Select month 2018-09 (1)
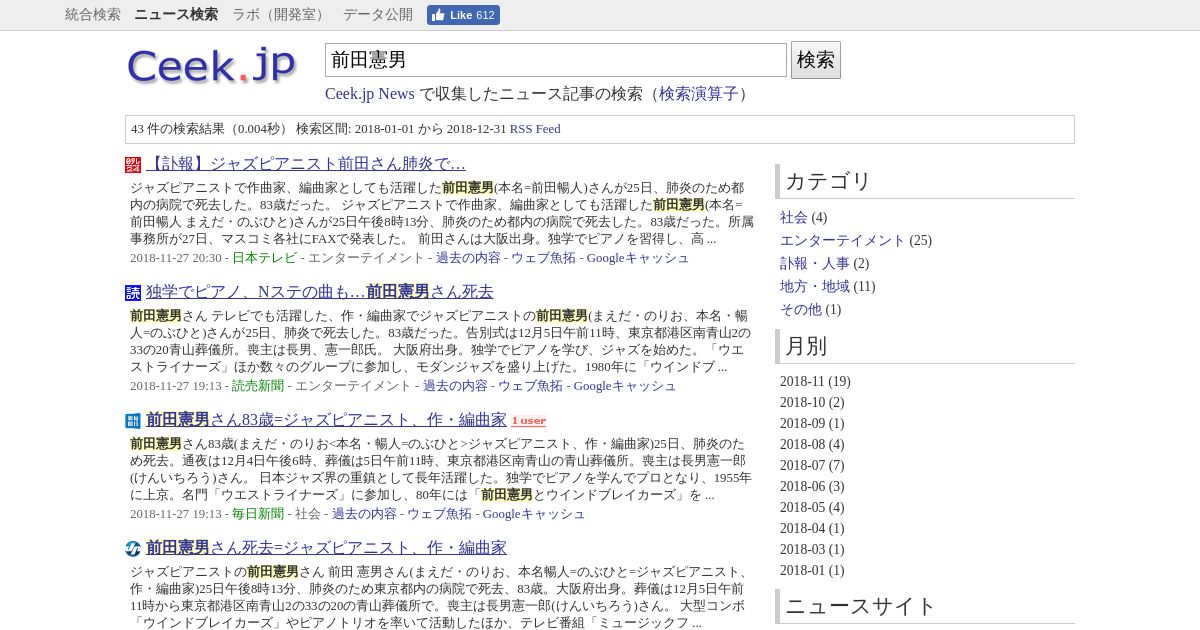Viewport: 1200px width, 630px height. [x=812, y=423]
